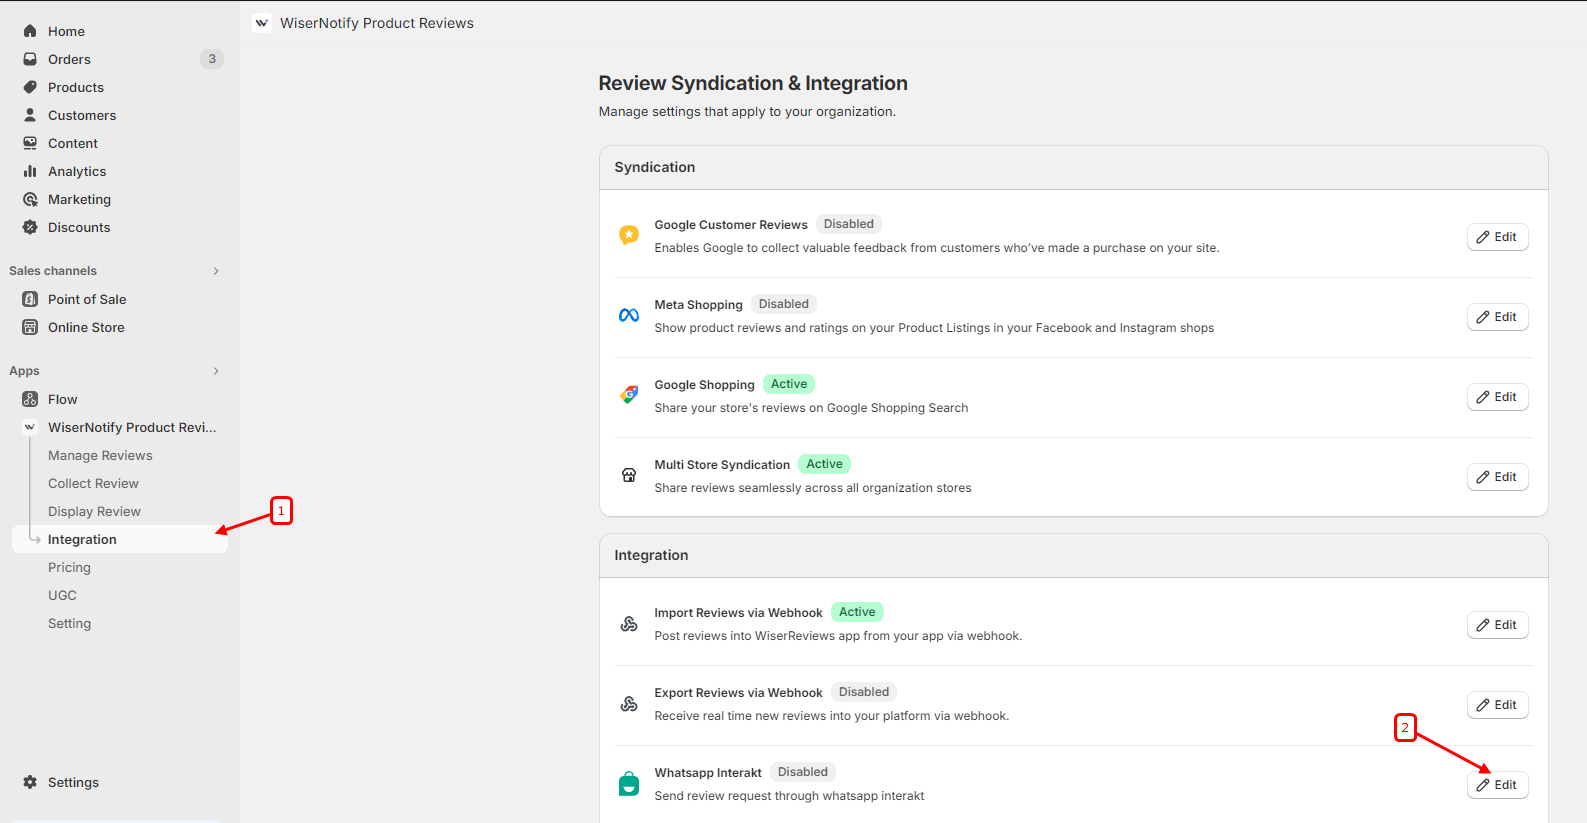Click the Point of Sale icon
The image size is (1587, 823).
[x=30, y=299]
